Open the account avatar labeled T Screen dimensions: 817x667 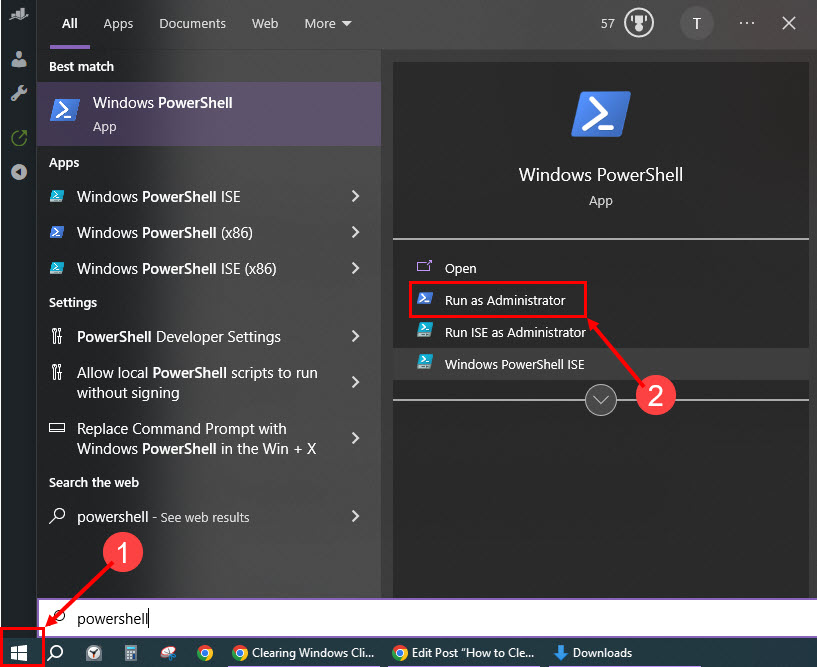(x=696, y=23)
